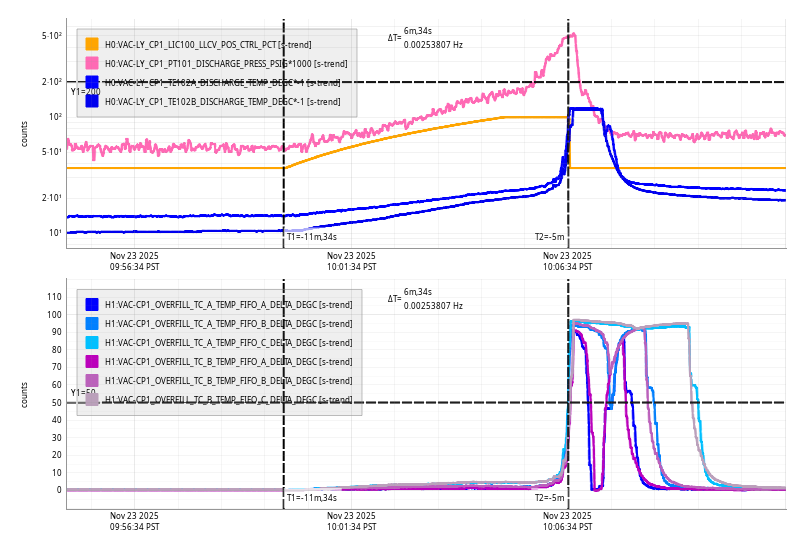
Task: Click the OVERFILL_TC_A_TEMP_FIFO_B legend swatch
Action: point(92,323)
